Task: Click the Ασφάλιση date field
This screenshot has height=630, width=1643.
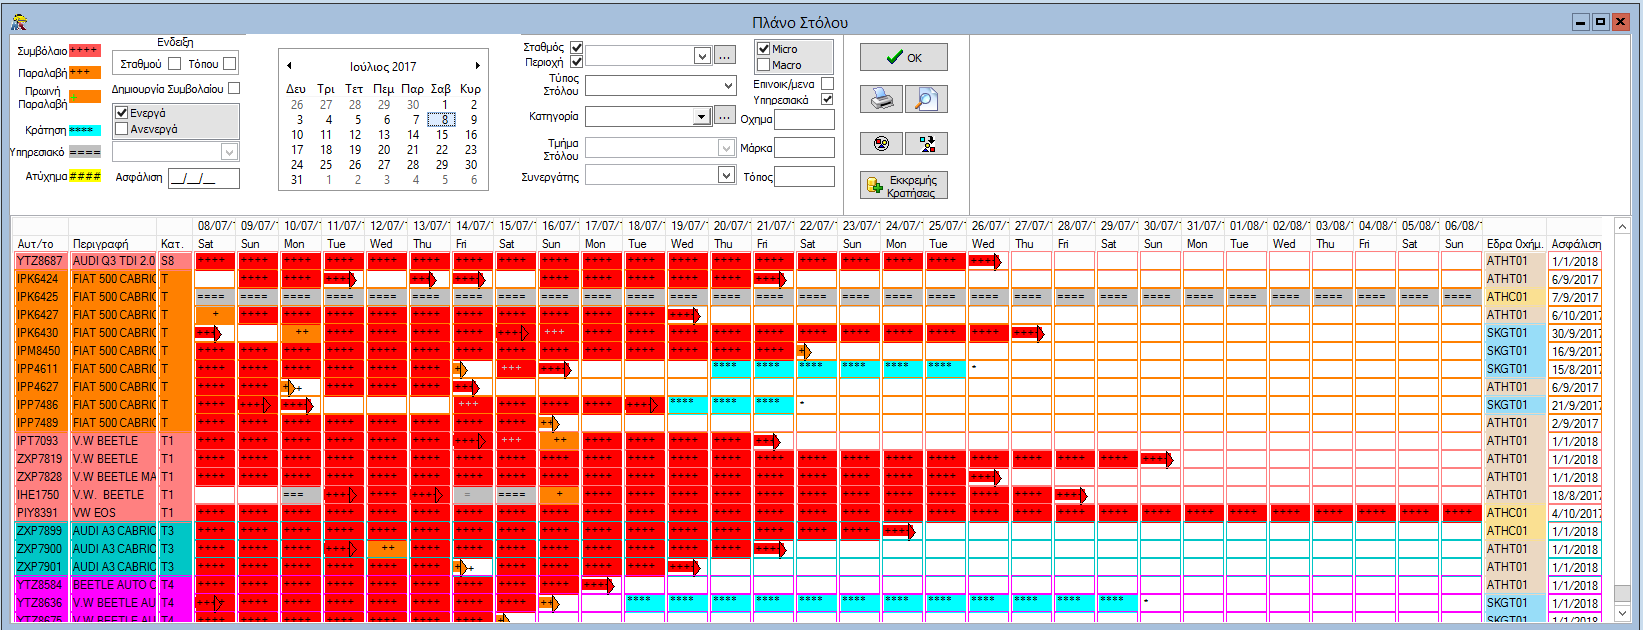Action: point(204,178)
